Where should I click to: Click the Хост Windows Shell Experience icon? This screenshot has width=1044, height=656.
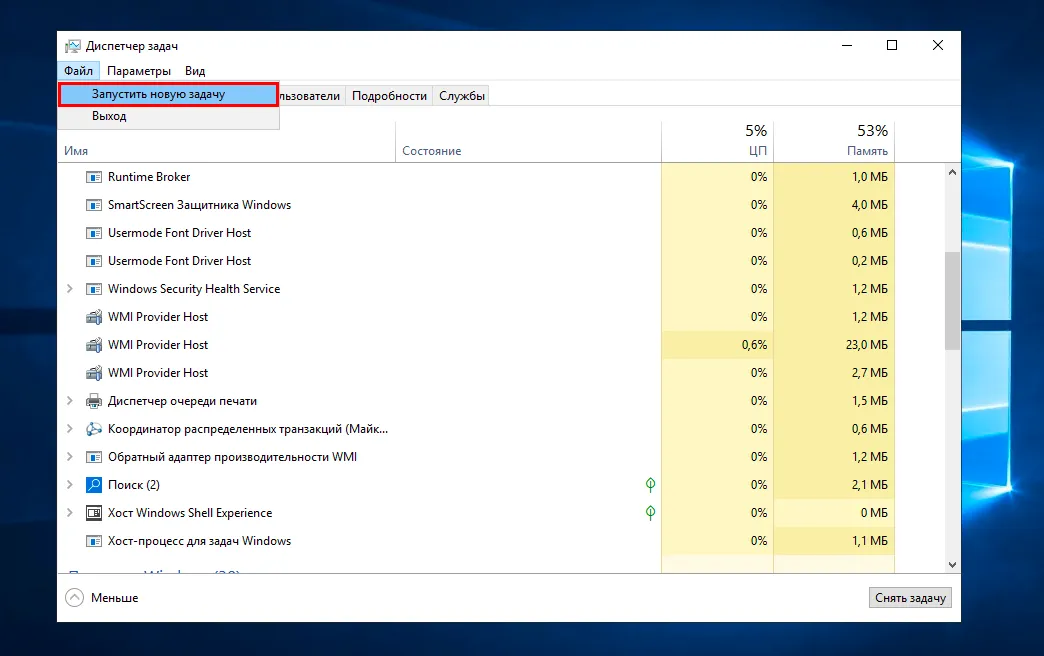coord(94,513)
